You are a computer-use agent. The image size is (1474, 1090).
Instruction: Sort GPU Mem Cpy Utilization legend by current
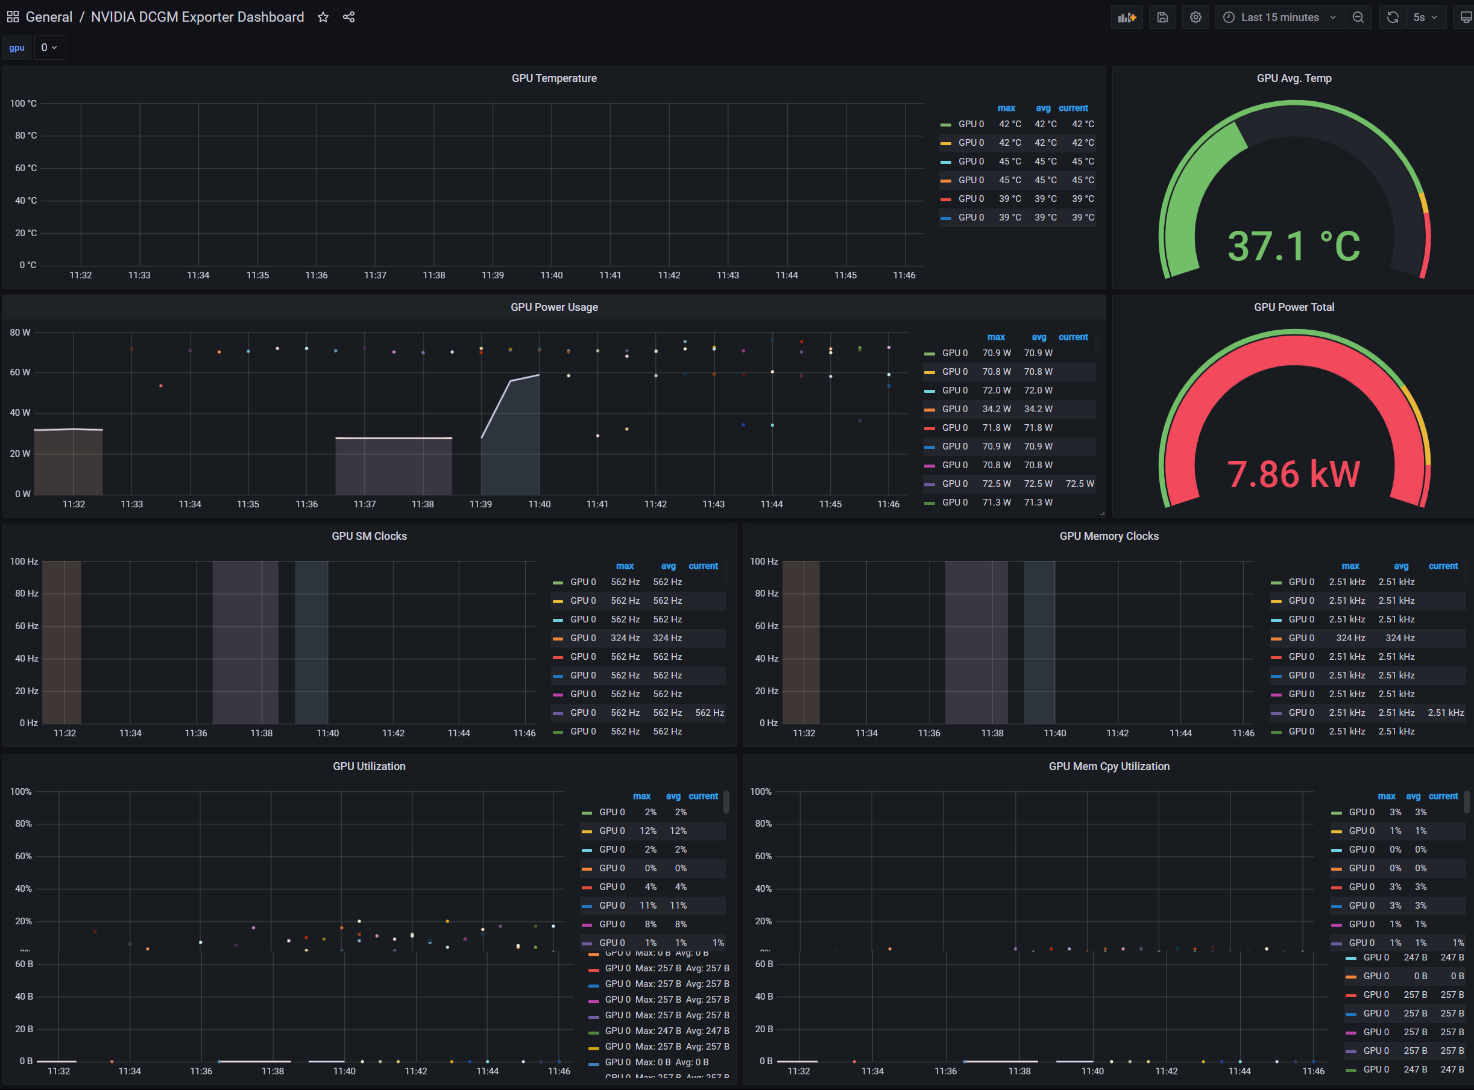coord(1443,796)
